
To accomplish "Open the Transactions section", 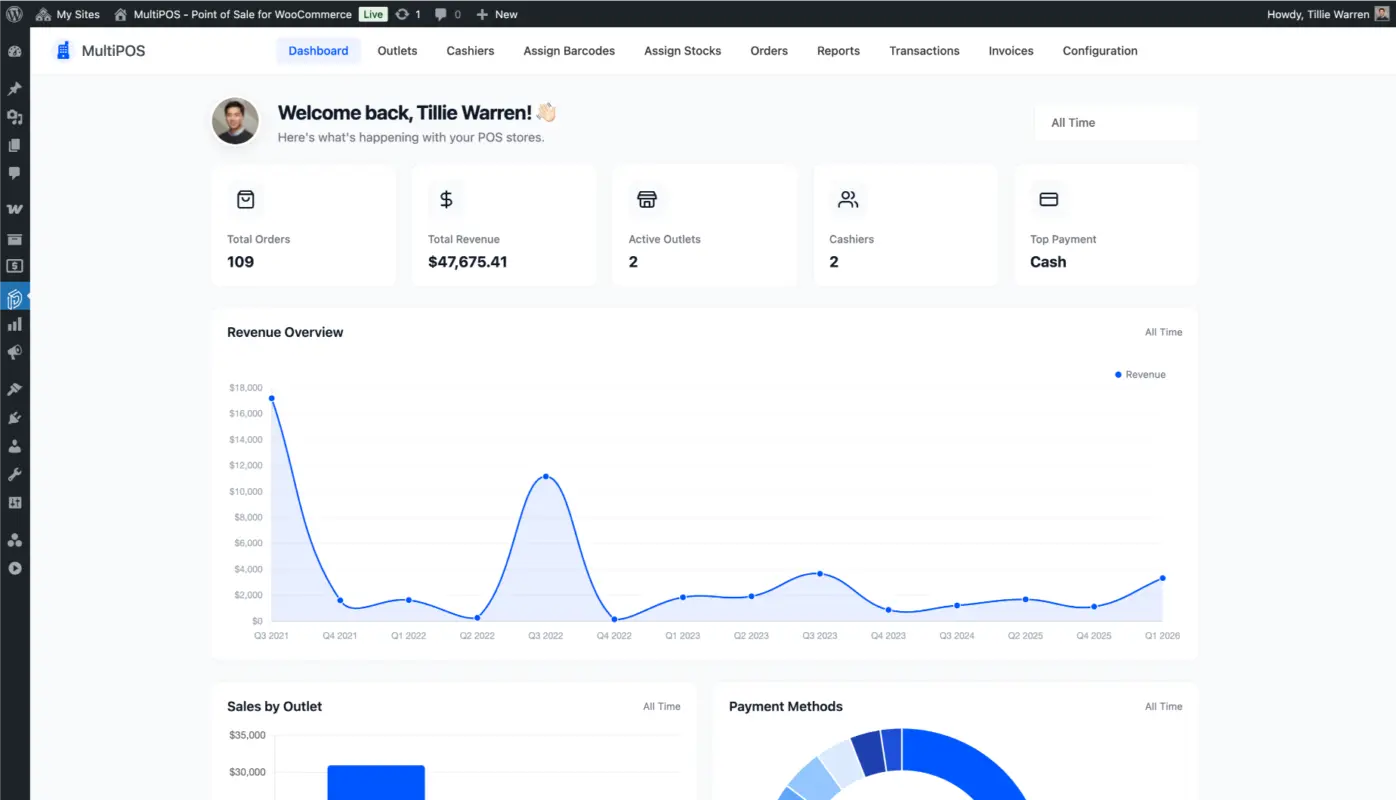I will [x=924, y=51].
